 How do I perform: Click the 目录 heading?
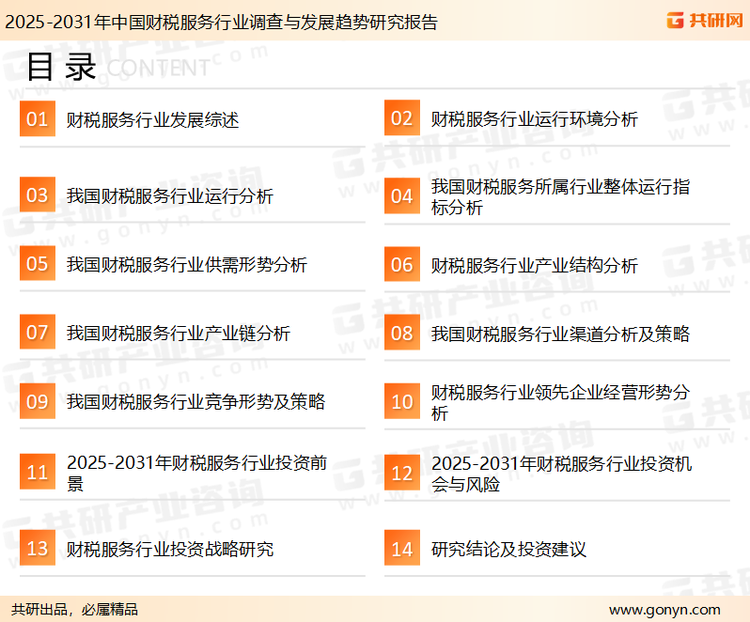pos(61,67)
